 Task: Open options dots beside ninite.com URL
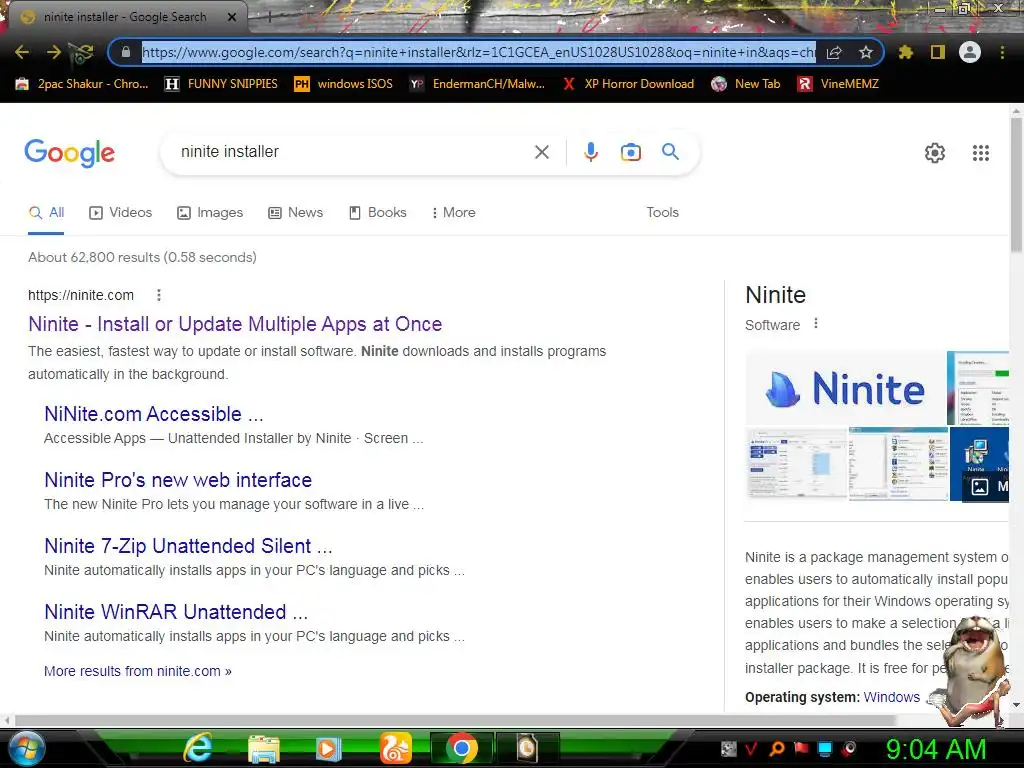tap(159, 295)
